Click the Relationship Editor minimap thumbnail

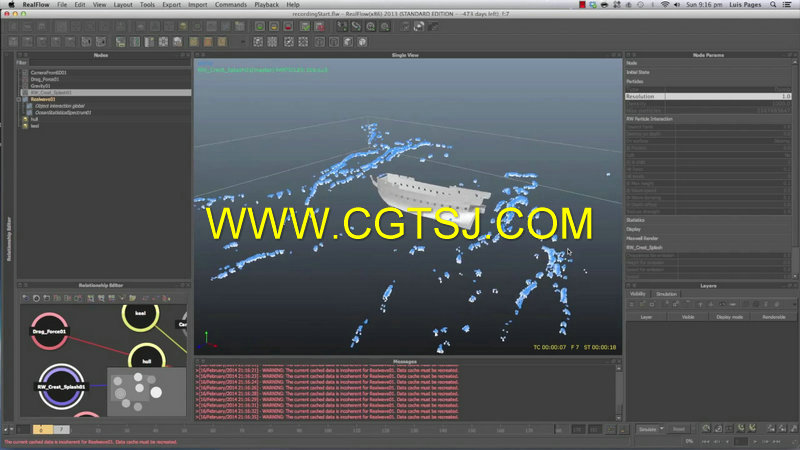pyautogui.click(x=146, y=391)
